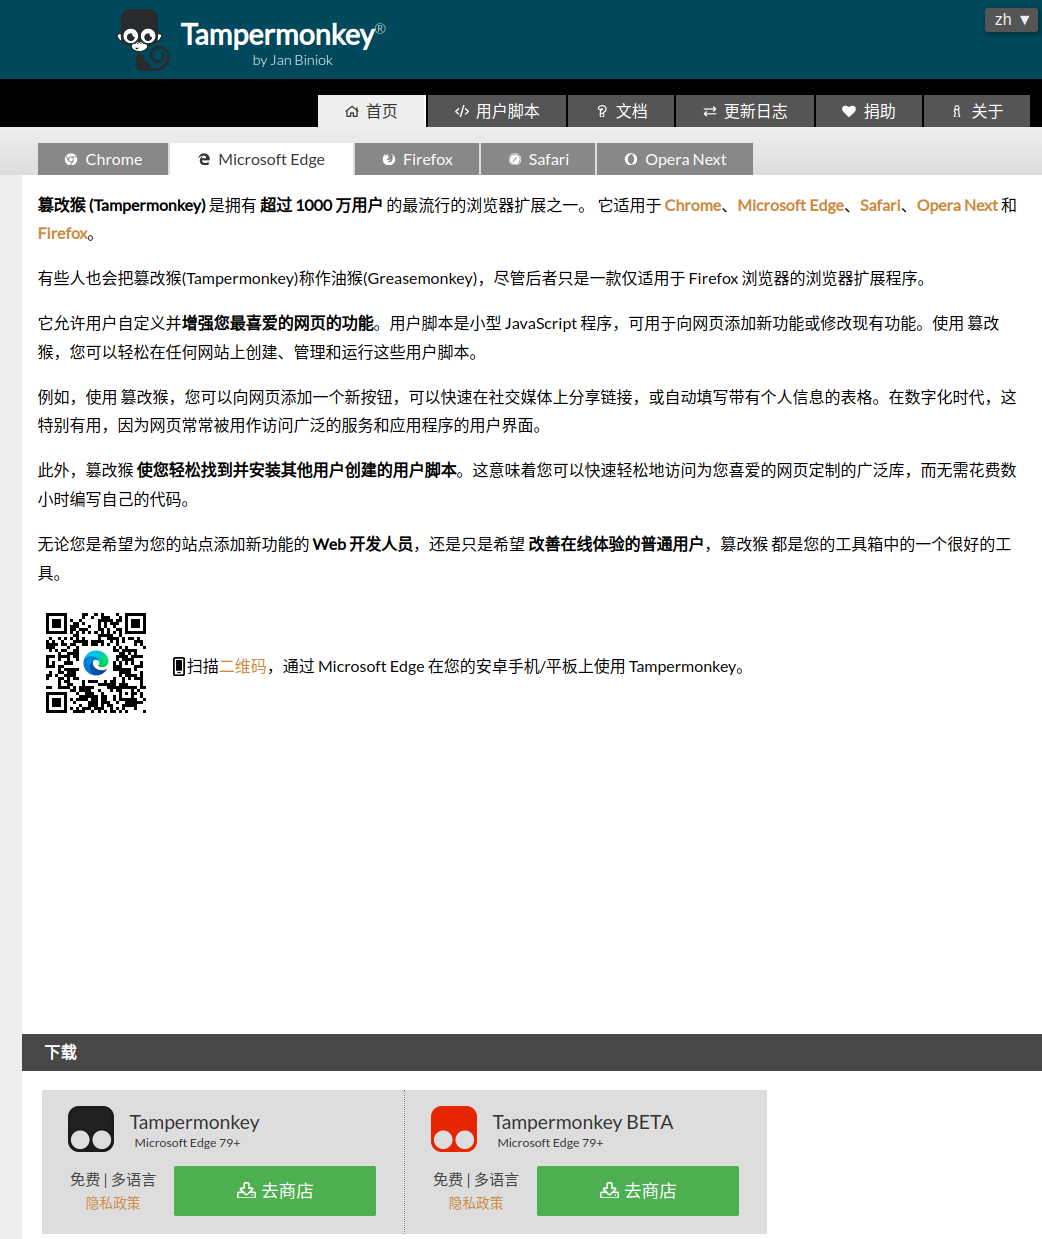The image size is (1042, 1239).
Task: Switch to the Opera Next tab
Action: [675, 159]
